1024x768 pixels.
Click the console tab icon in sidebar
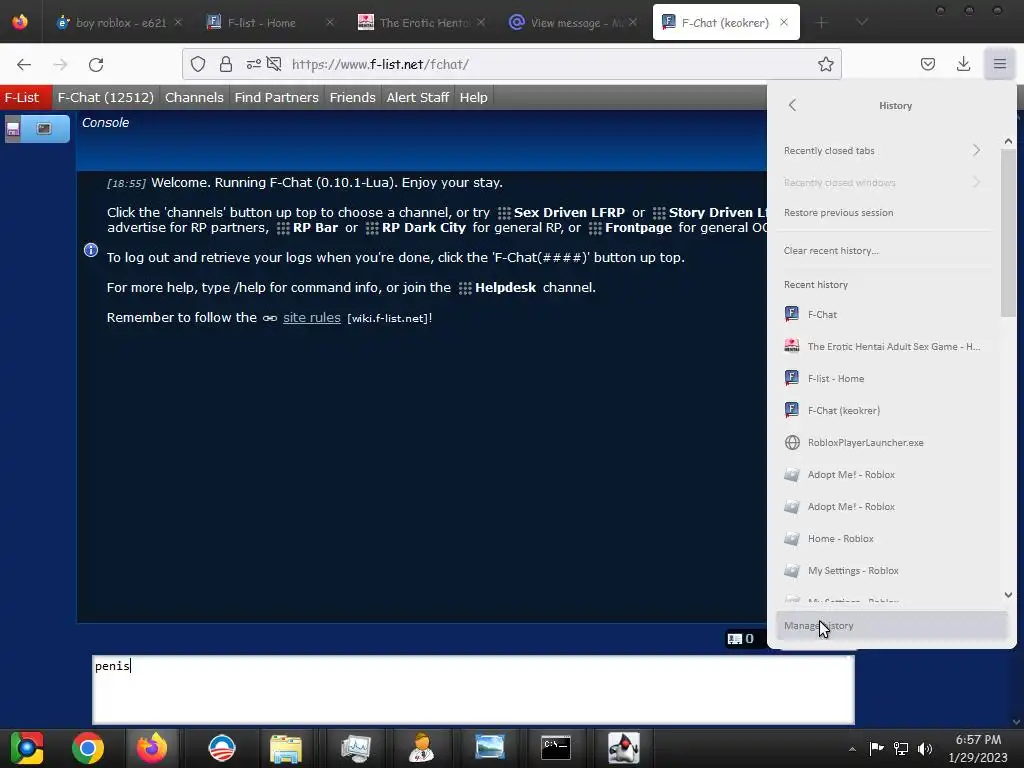coord(44,129)
